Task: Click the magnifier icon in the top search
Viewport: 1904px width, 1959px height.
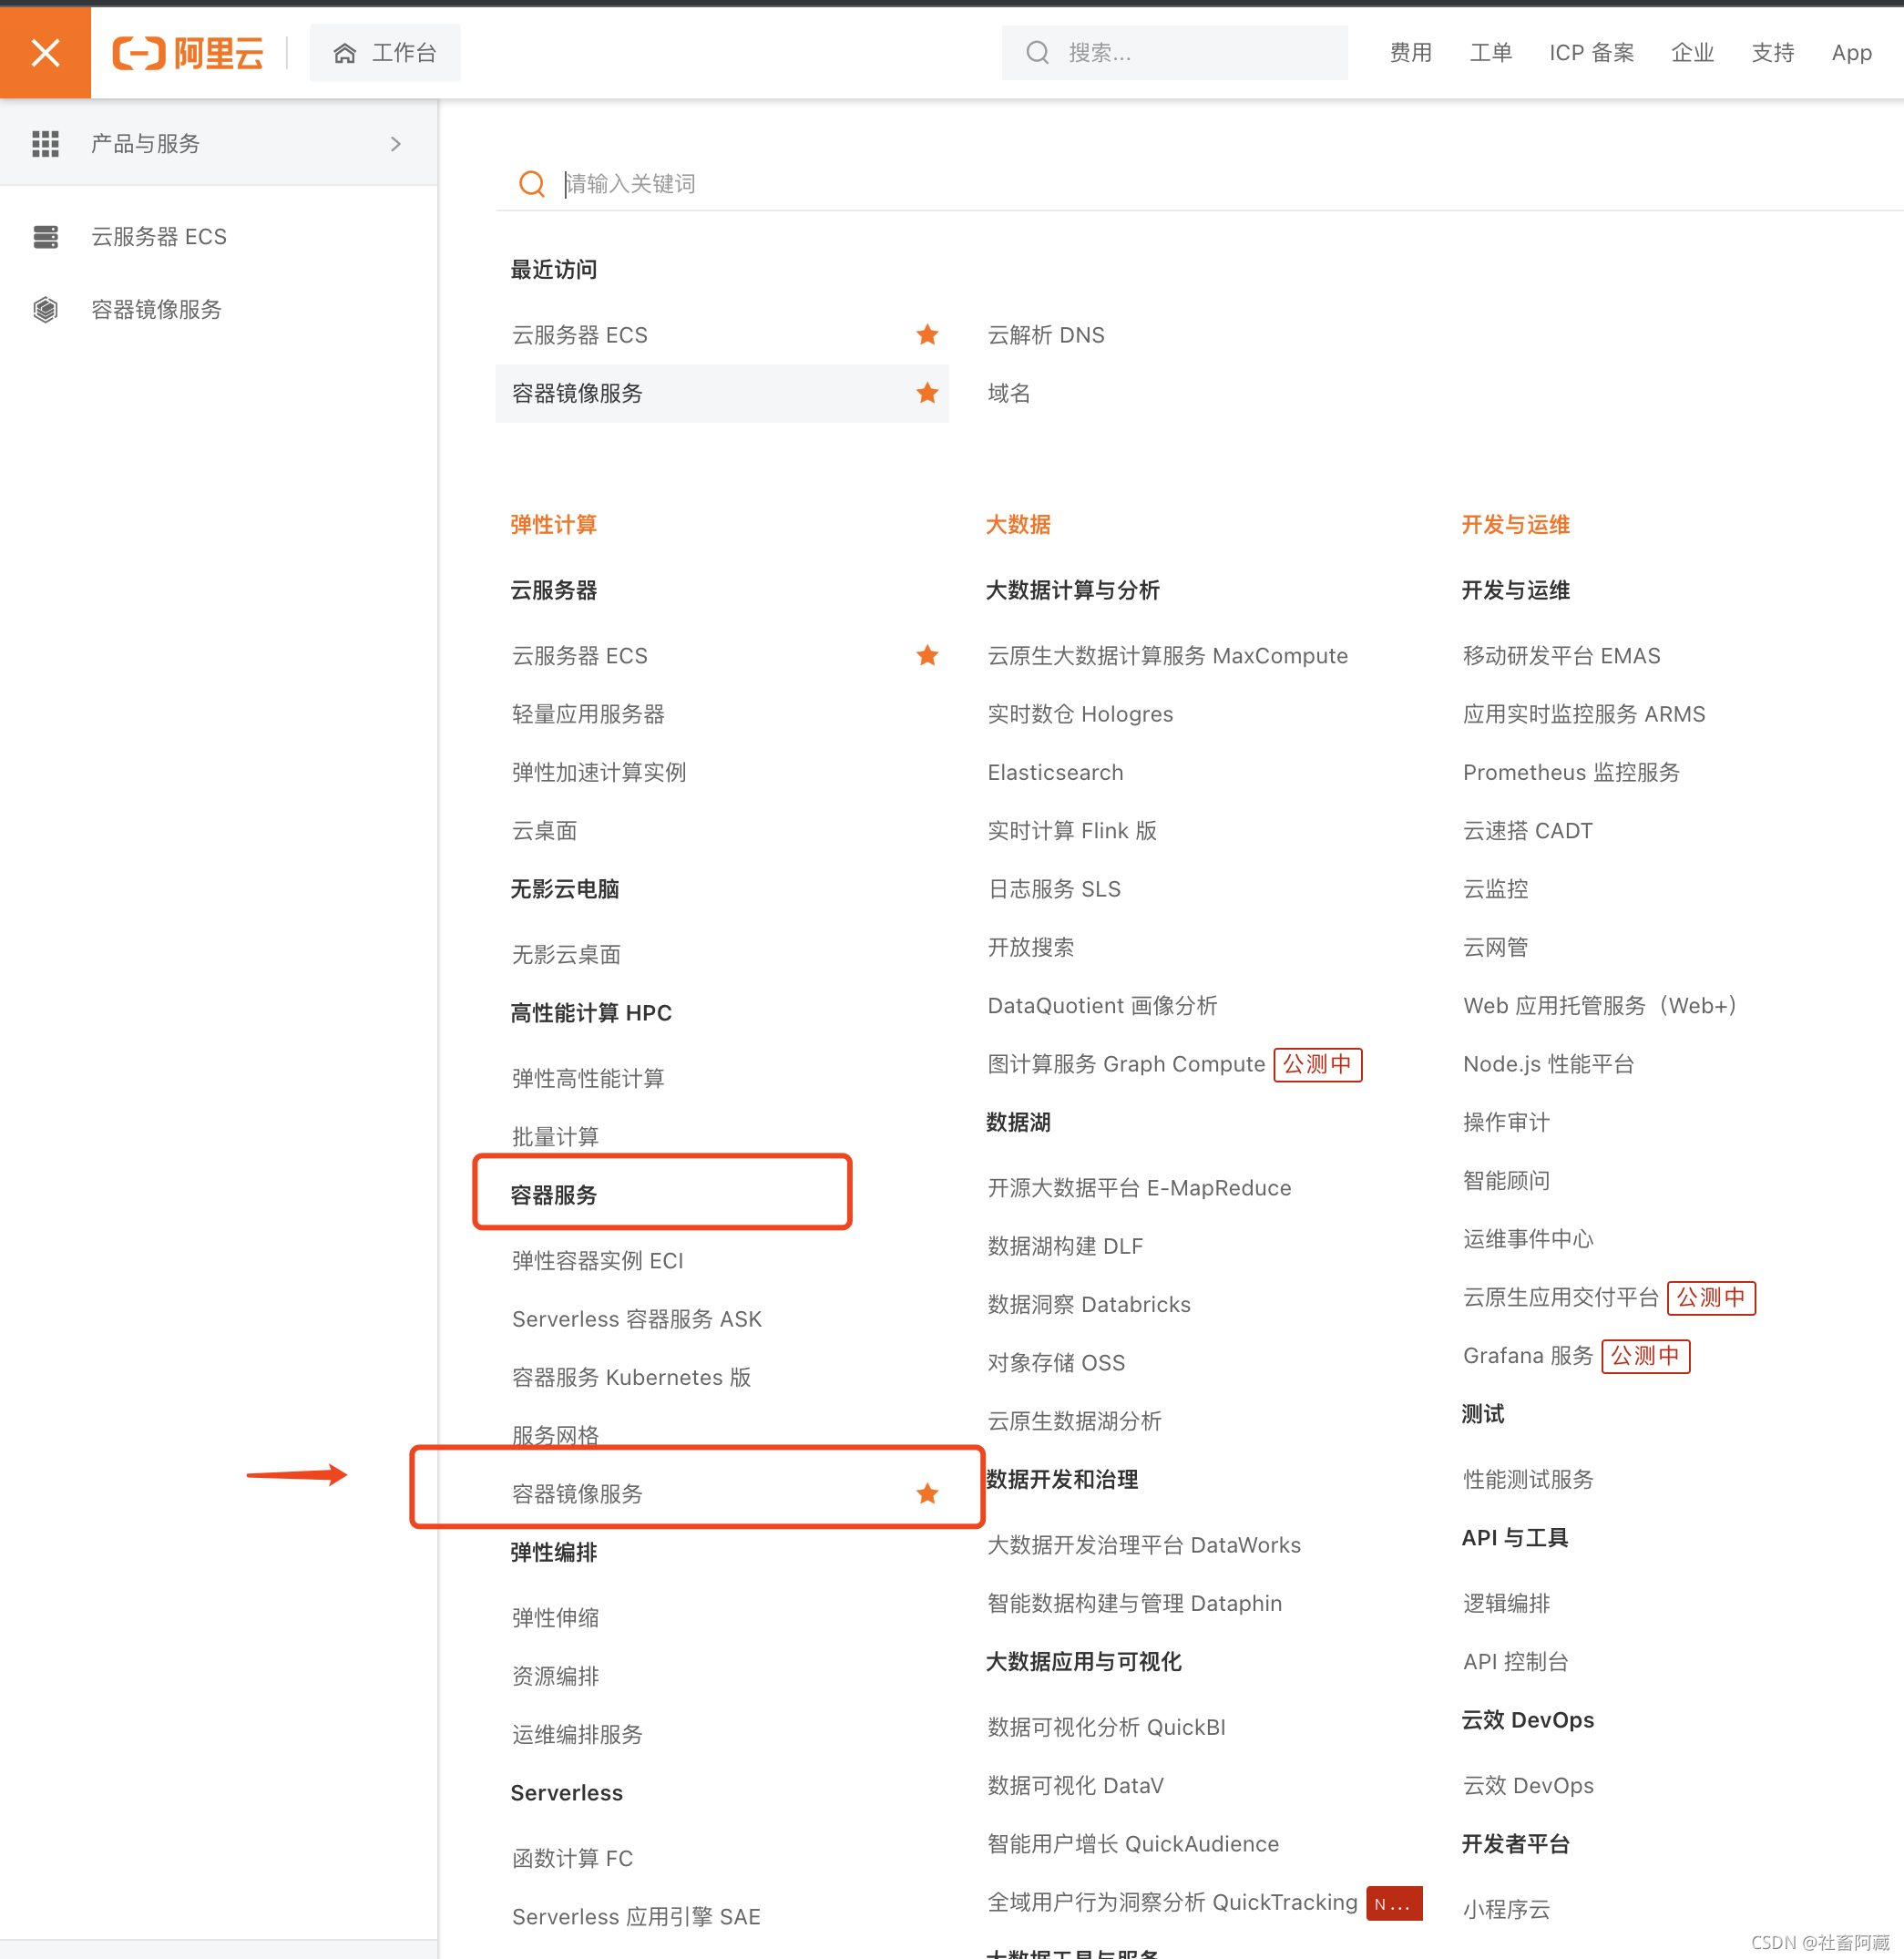Action: tap(1038, 53)
